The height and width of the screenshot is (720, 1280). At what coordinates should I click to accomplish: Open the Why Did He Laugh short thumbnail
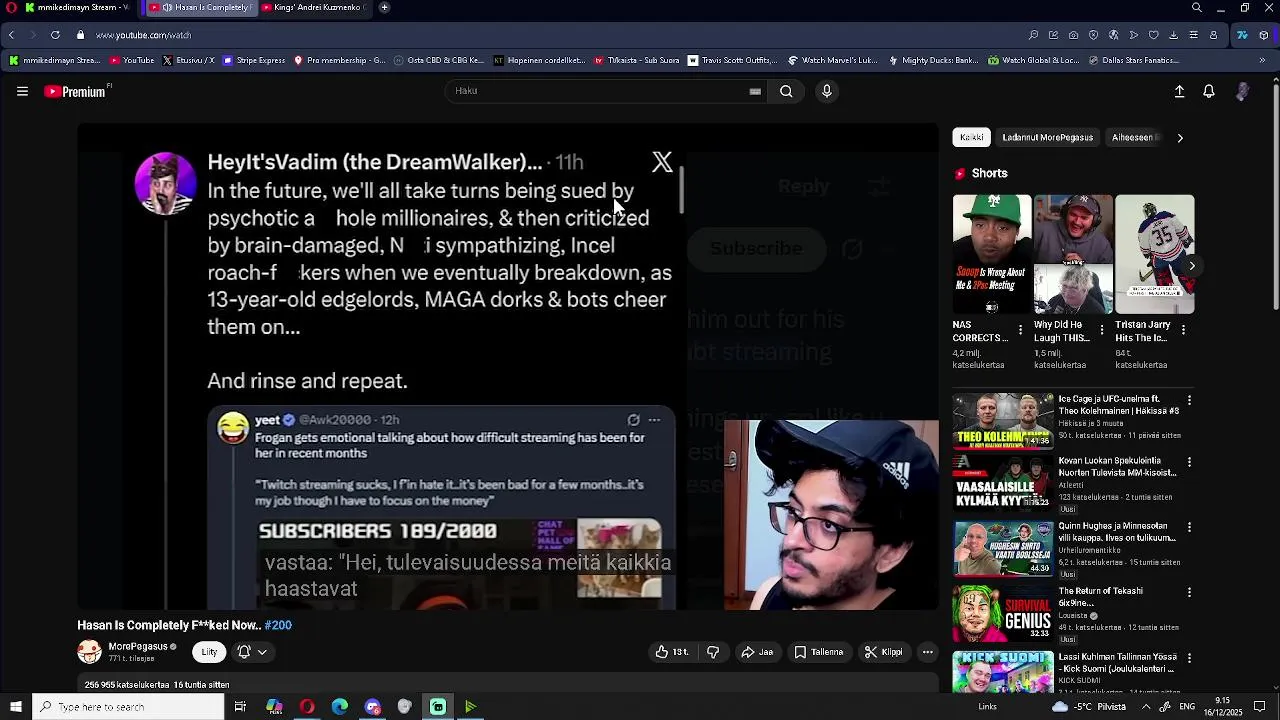[x=1073, y=254]
